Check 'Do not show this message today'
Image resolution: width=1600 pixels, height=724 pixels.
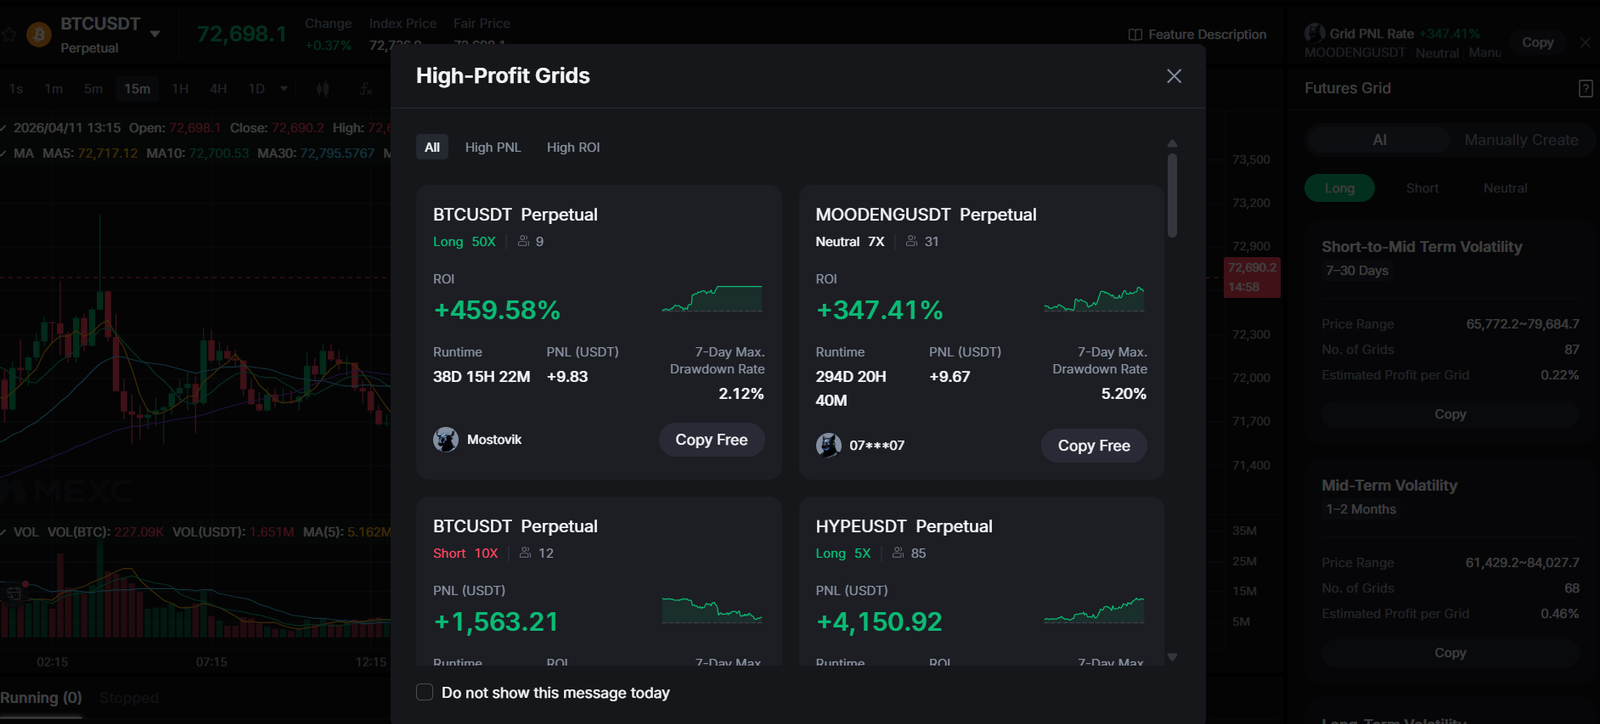coord(424,691)
